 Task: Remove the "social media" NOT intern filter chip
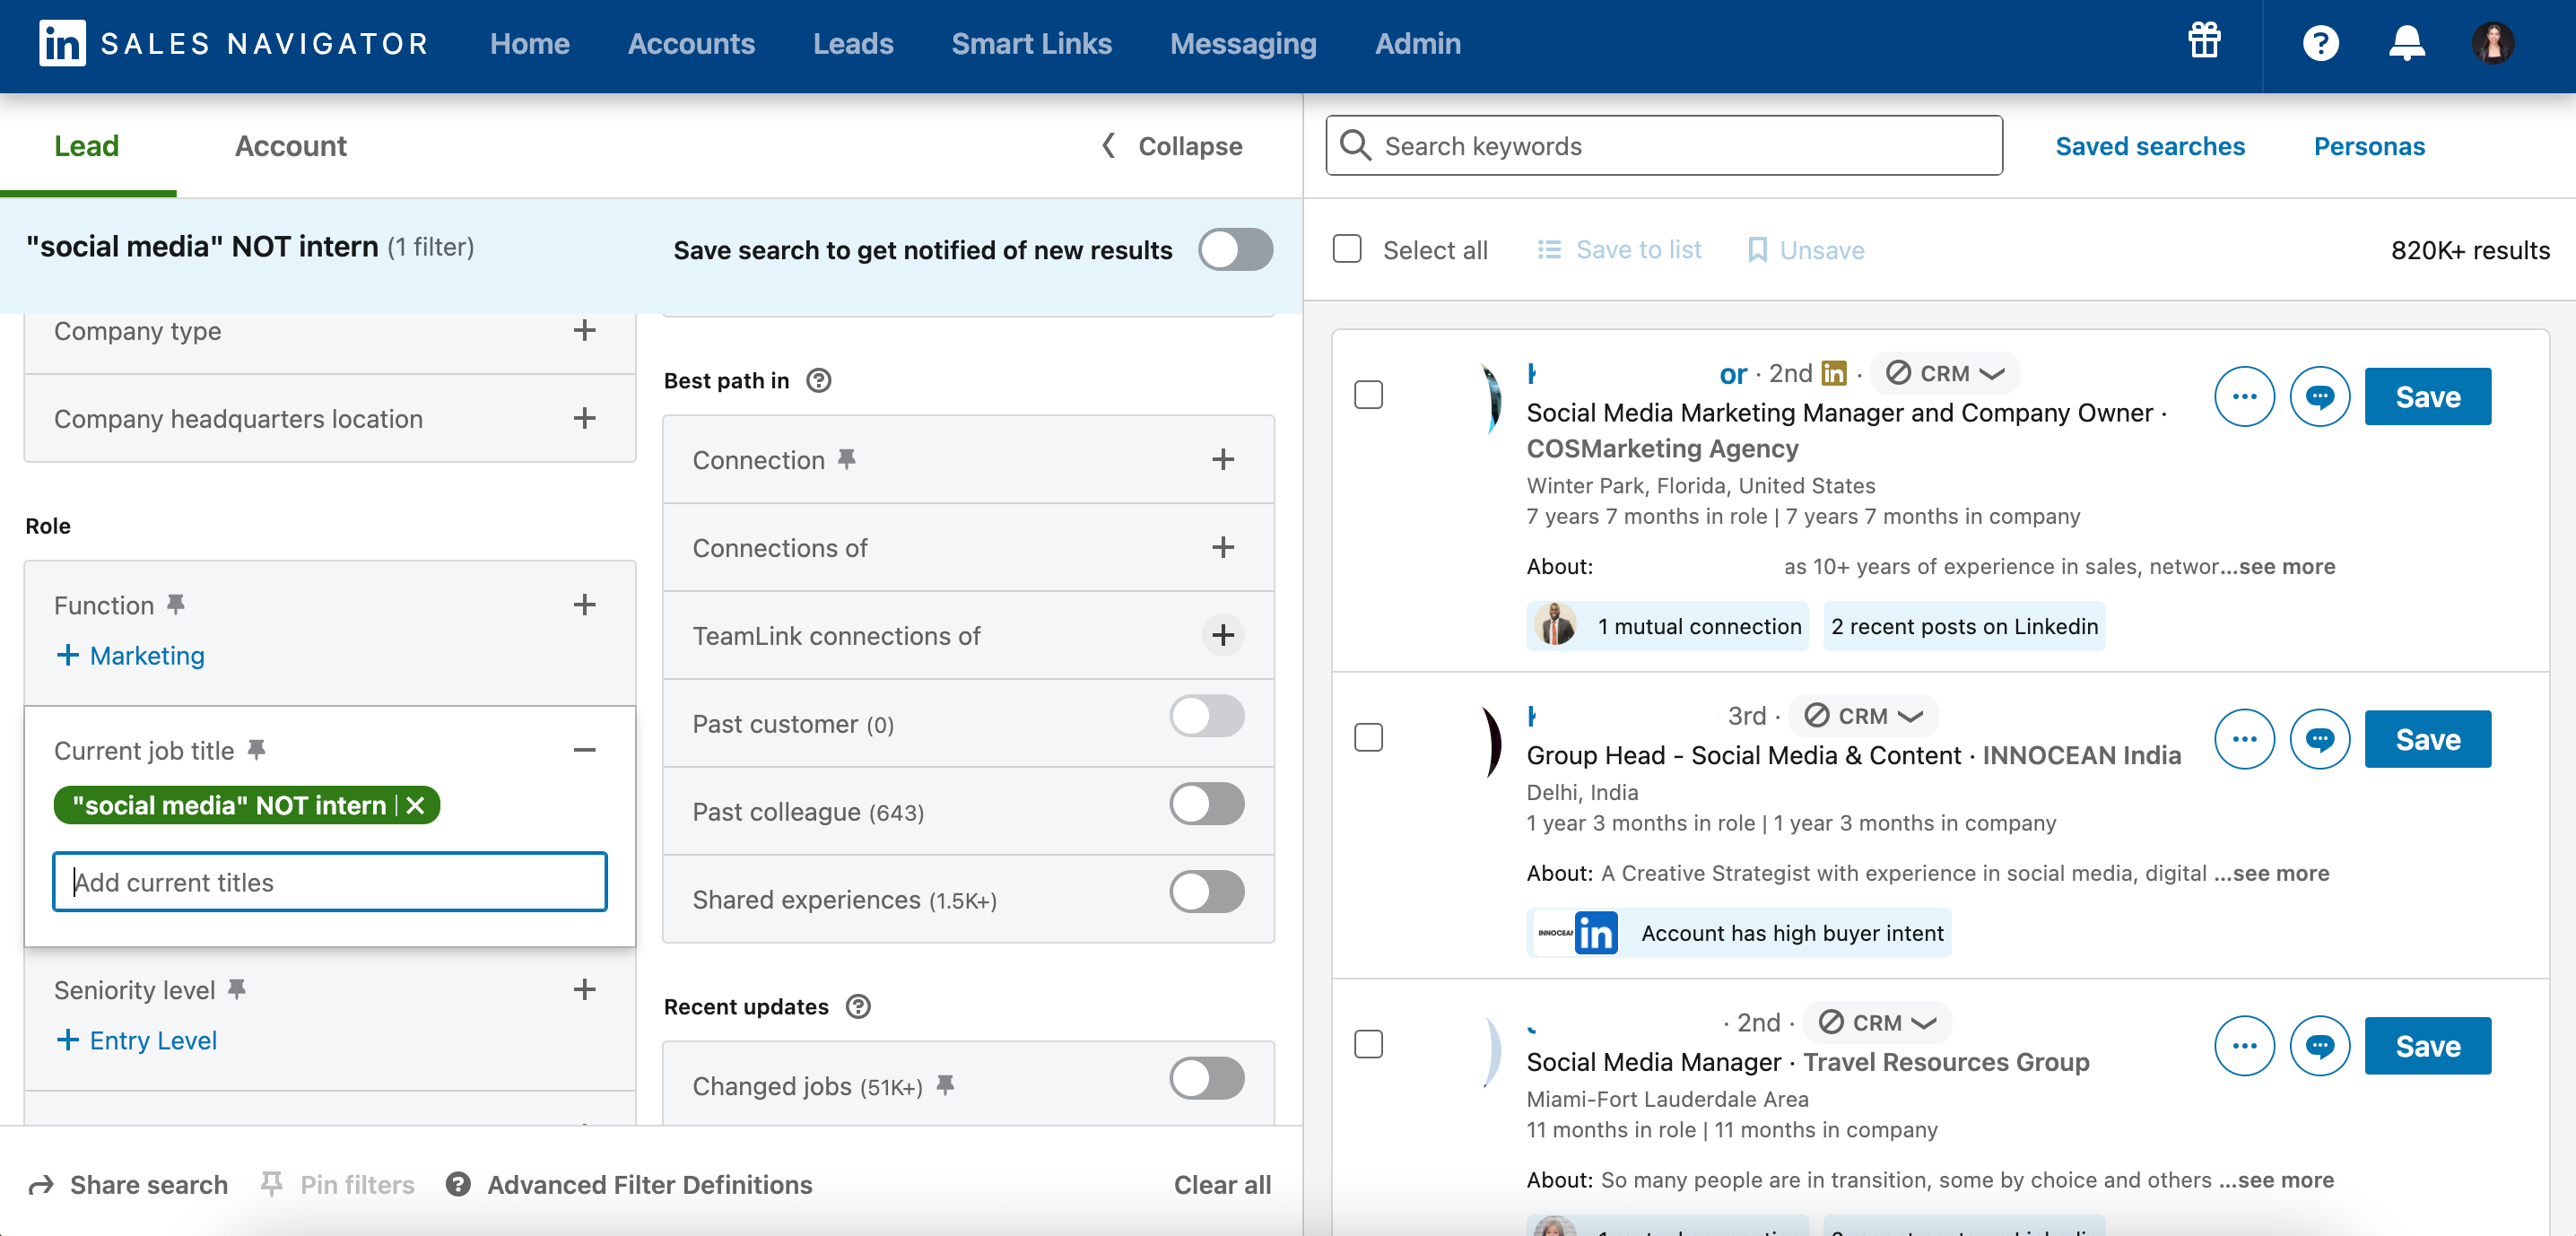[x=416, y=805]
